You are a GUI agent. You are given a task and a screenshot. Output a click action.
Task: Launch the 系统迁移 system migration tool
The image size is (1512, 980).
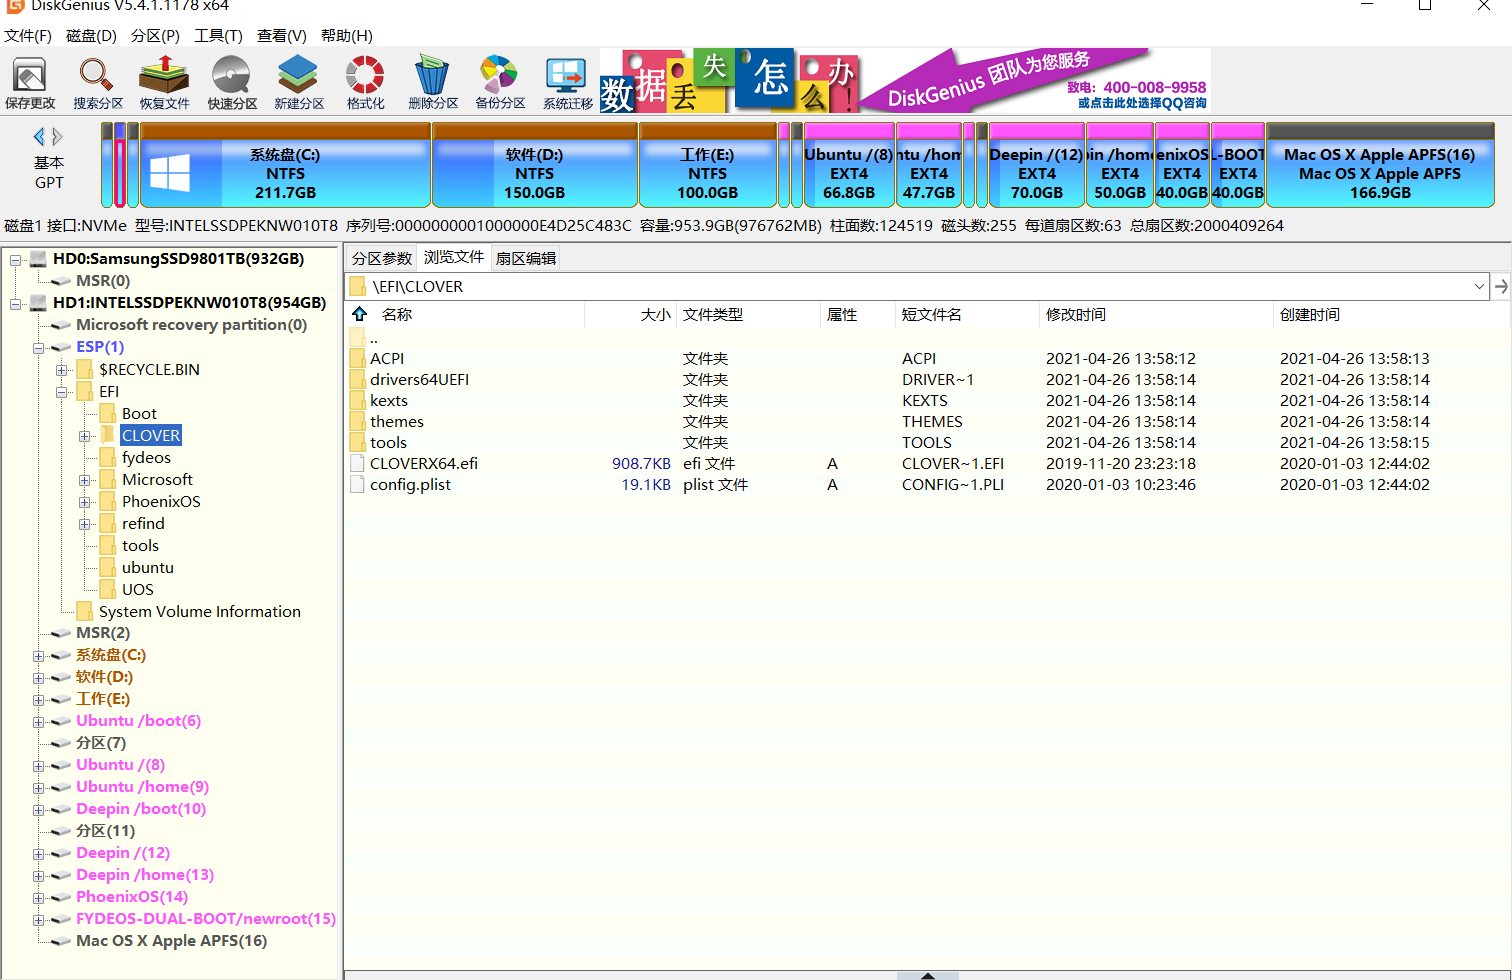tap(568, 82)
